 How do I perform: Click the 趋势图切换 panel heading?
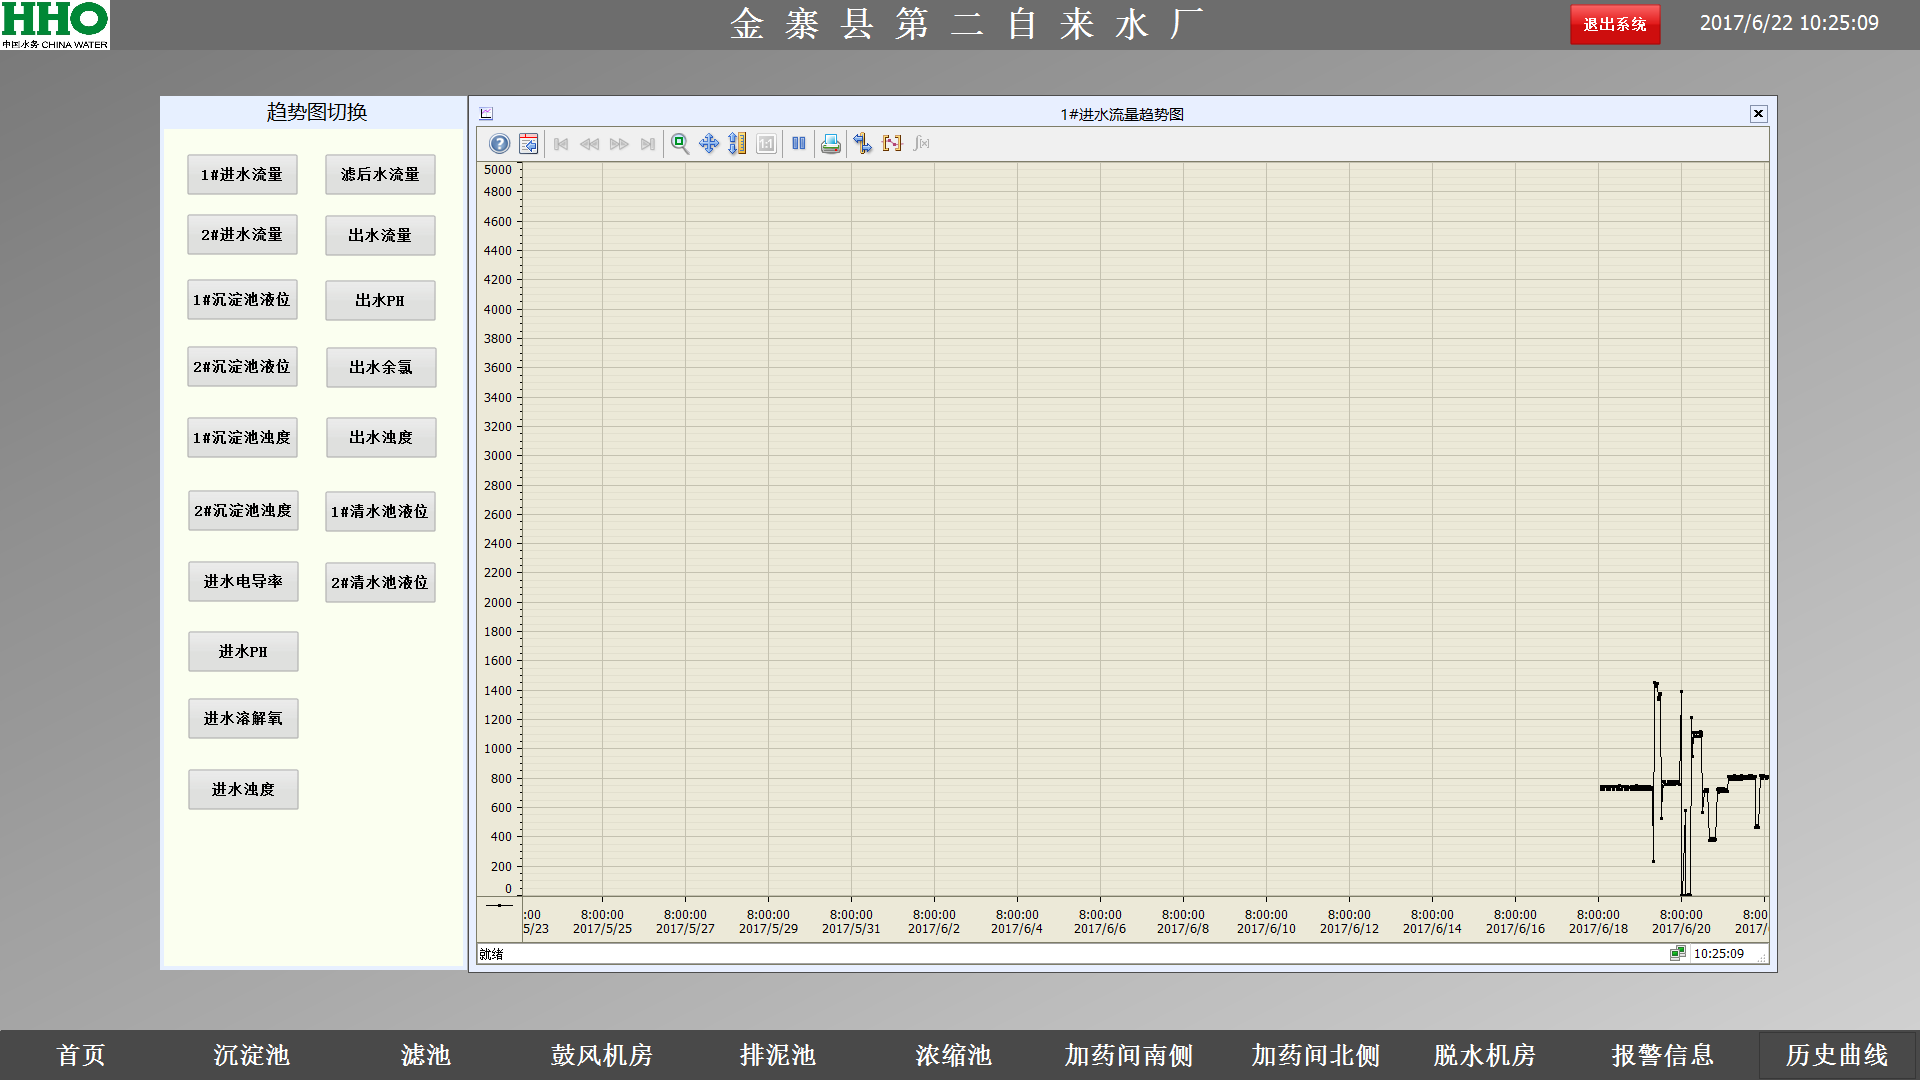(316, 112)
